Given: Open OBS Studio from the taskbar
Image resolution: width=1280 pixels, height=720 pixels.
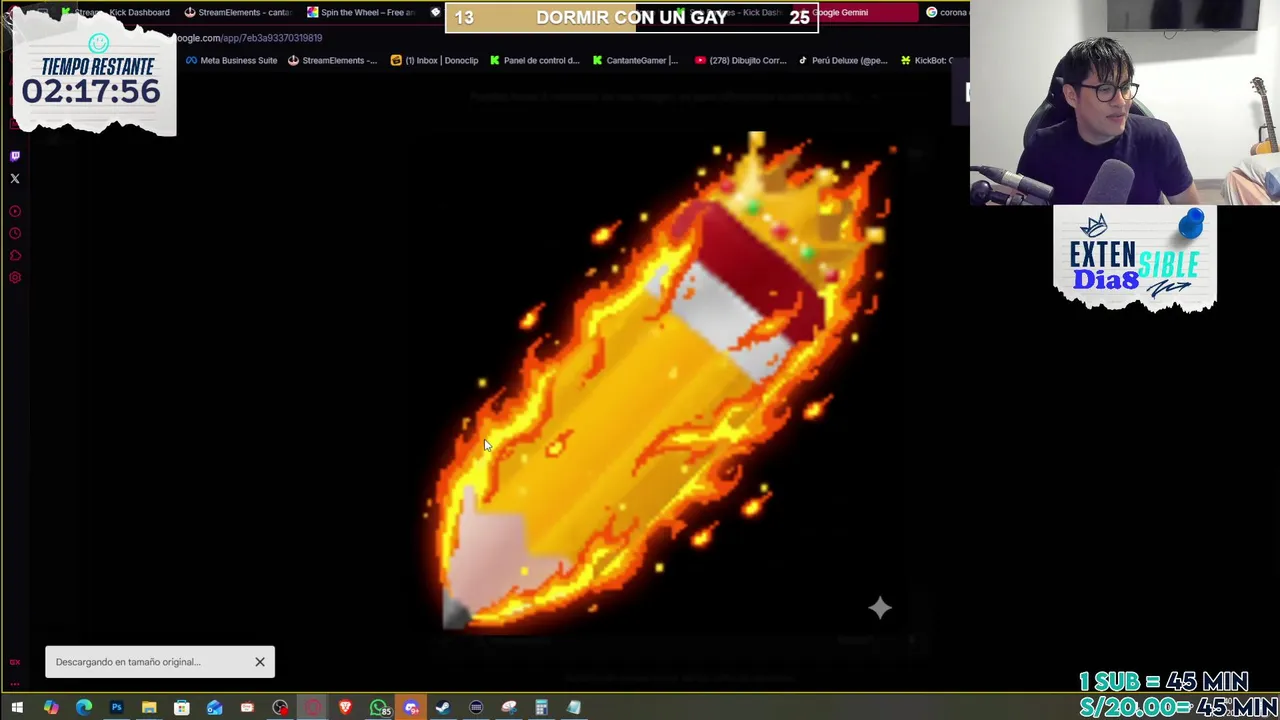Looking at the screenshot, I should (280, 708).
